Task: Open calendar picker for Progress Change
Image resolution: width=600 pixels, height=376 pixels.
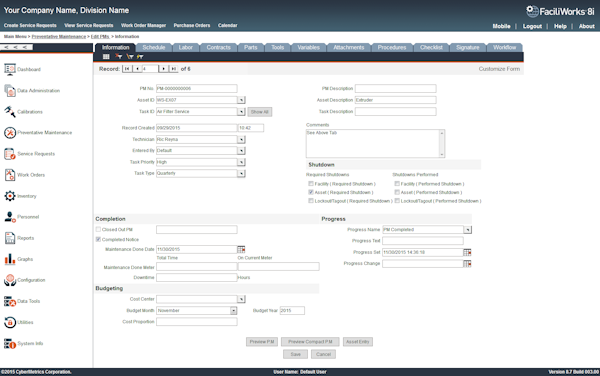Action: click(467, 264)
